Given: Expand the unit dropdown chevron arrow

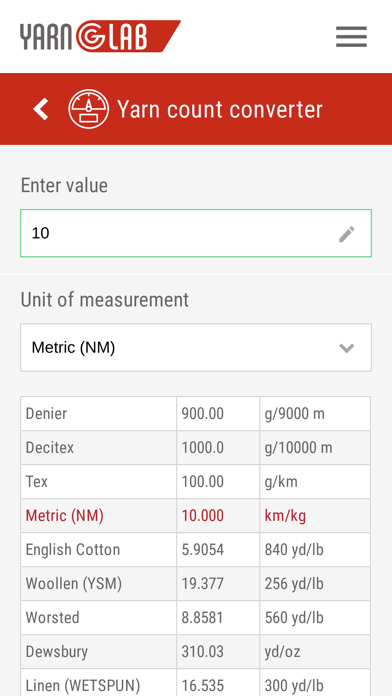Looking at the screenshot, I should (347, 348).
